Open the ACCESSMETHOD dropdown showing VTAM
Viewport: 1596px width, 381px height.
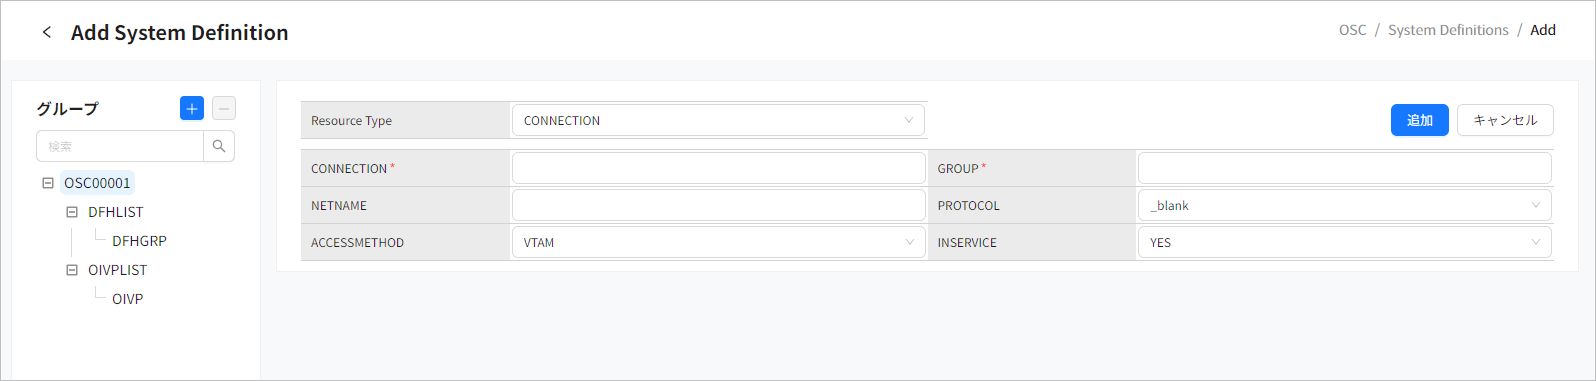tap(718, 242)
